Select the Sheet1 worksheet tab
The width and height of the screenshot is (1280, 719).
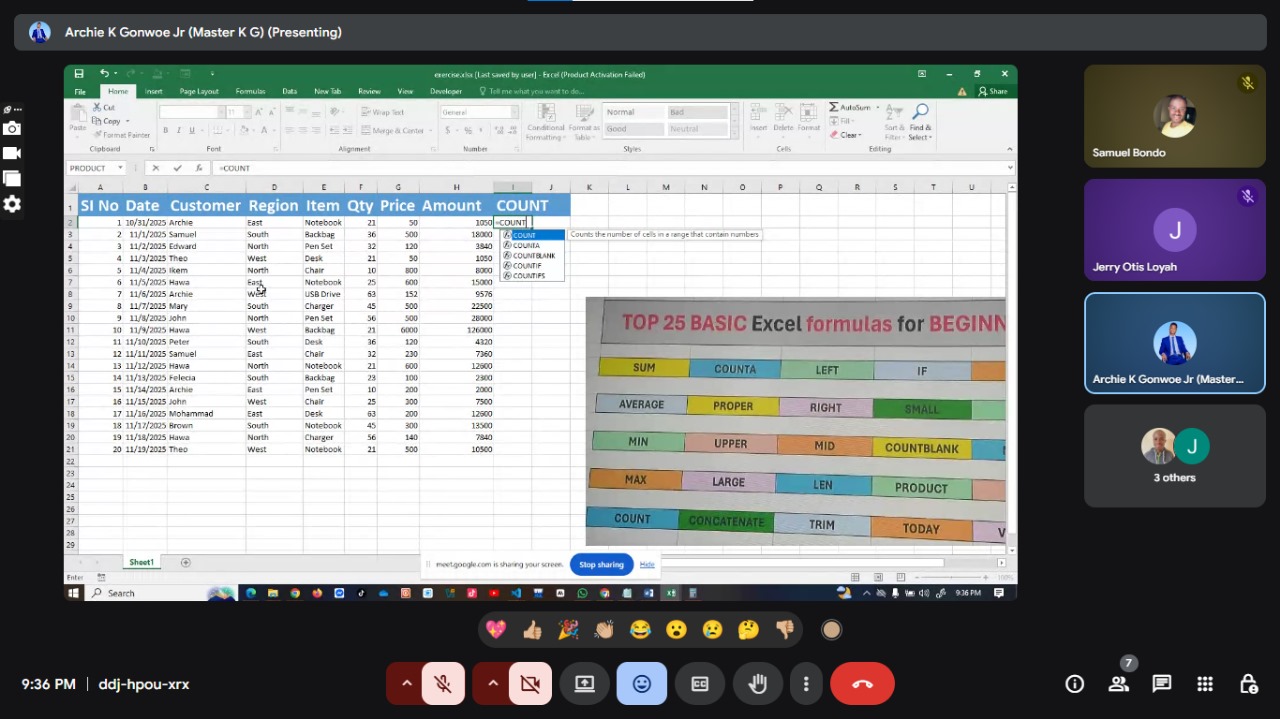click(x=141, y=562)
